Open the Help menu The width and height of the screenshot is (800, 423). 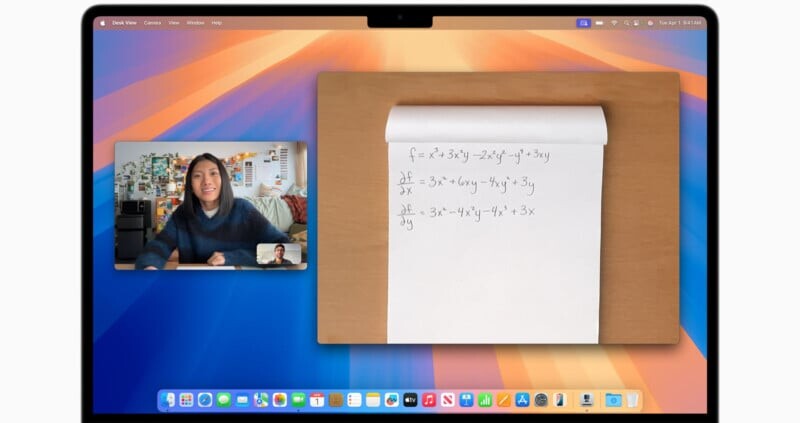217,22
